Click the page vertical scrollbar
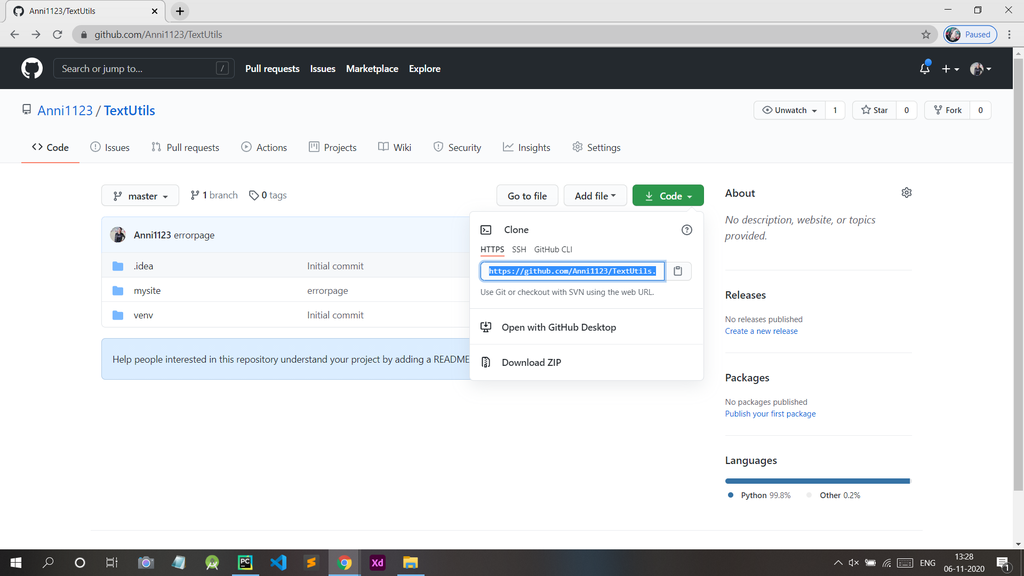 pos(1018,274)
